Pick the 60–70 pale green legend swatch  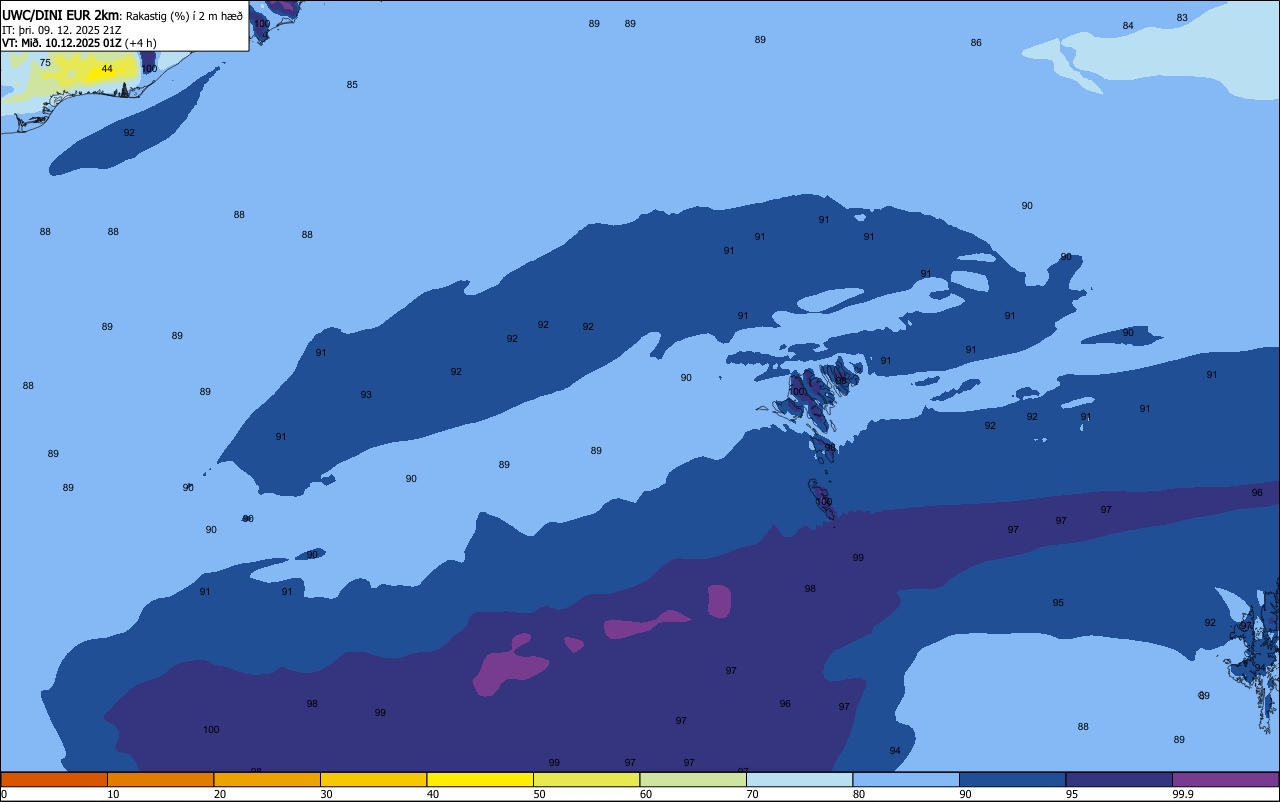[693, 779]
